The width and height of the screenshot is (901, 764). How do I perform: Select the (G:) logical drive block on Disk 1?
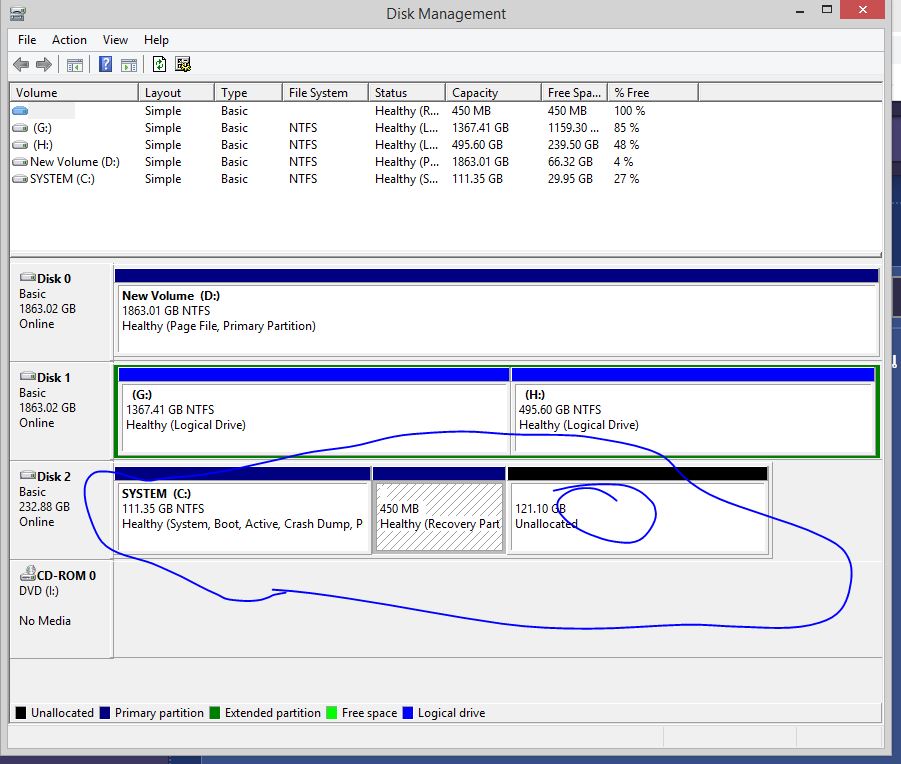click(314, 411)
